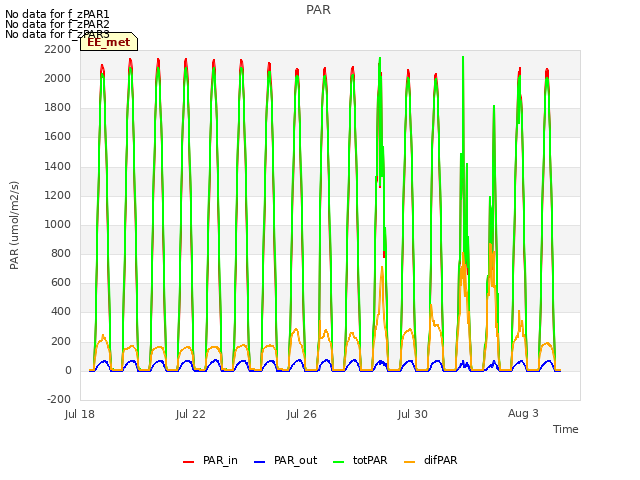
Task: Click the orange difPAR legend color marker
Action: click(x=409, y=462)
